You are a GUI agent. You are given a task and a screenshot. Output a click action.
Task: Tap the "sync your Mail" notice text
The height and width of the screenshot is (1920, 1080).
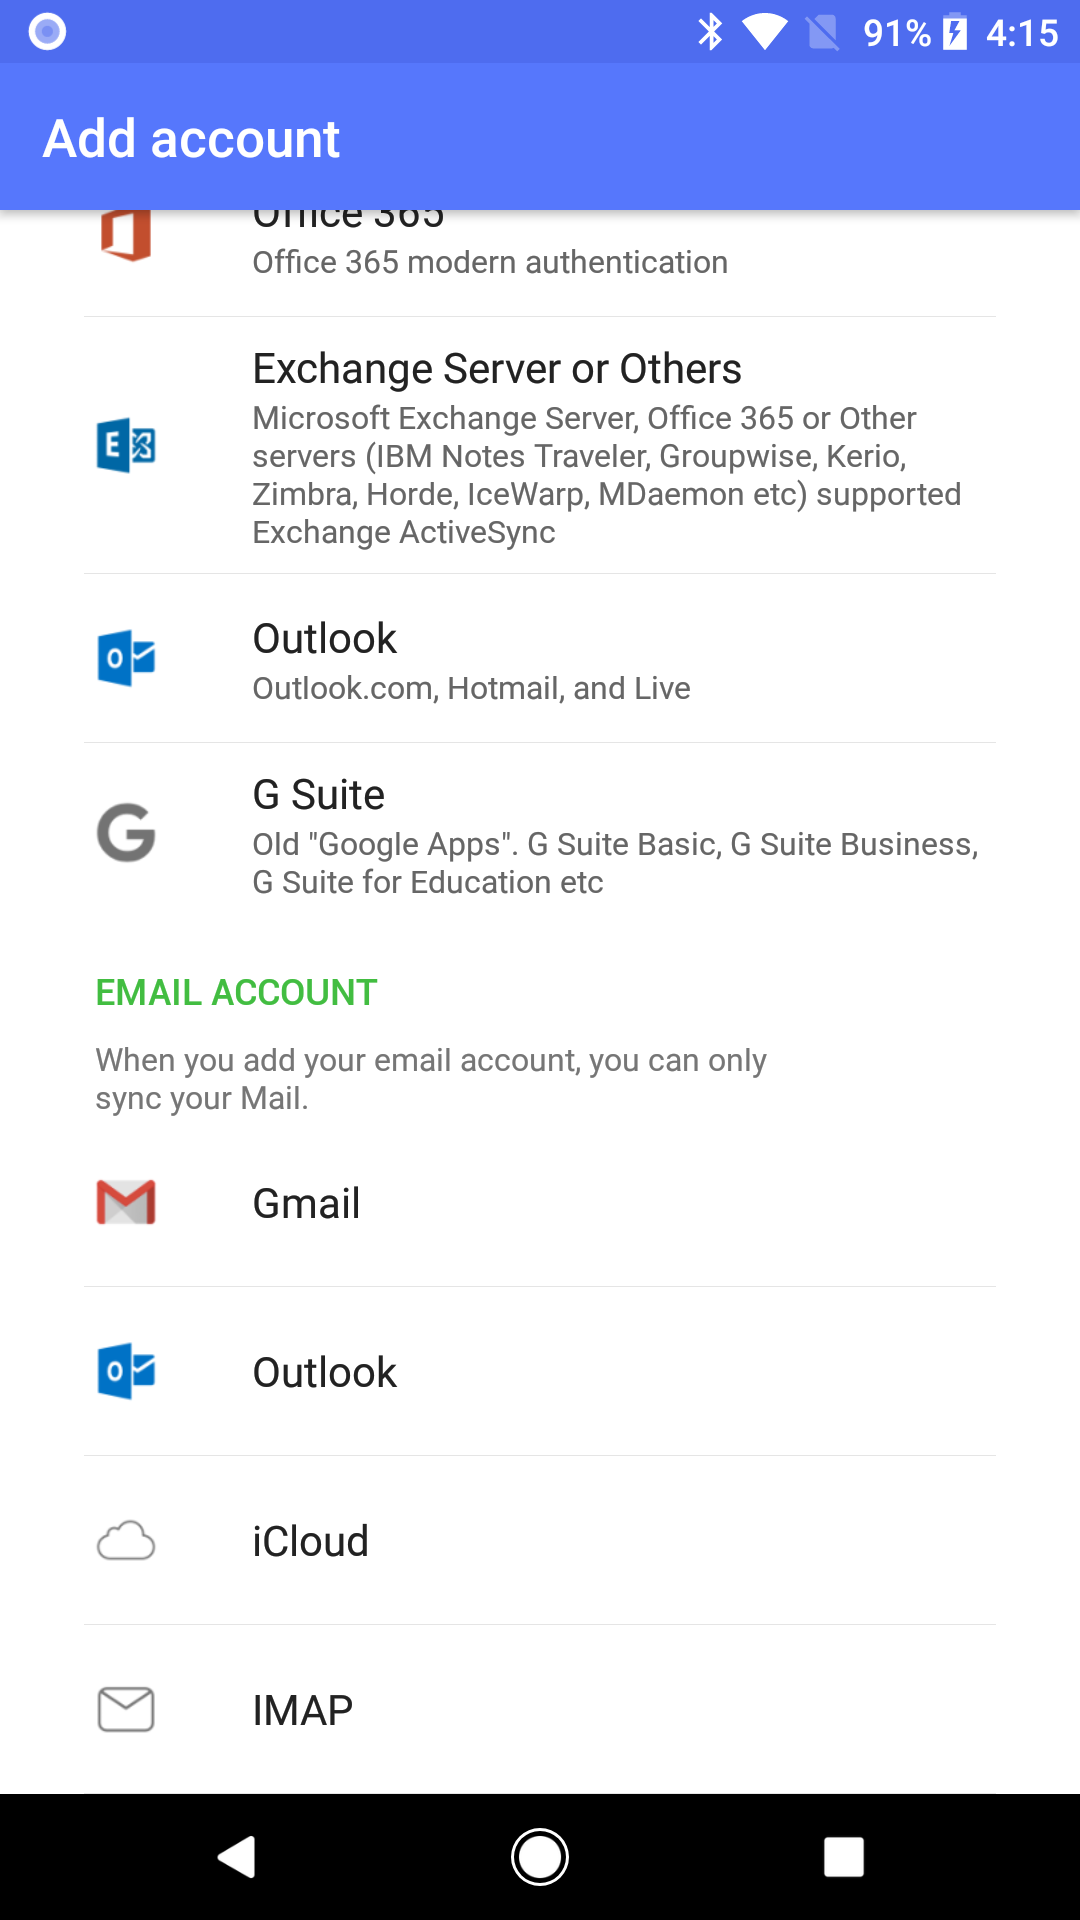point(431,1079)
